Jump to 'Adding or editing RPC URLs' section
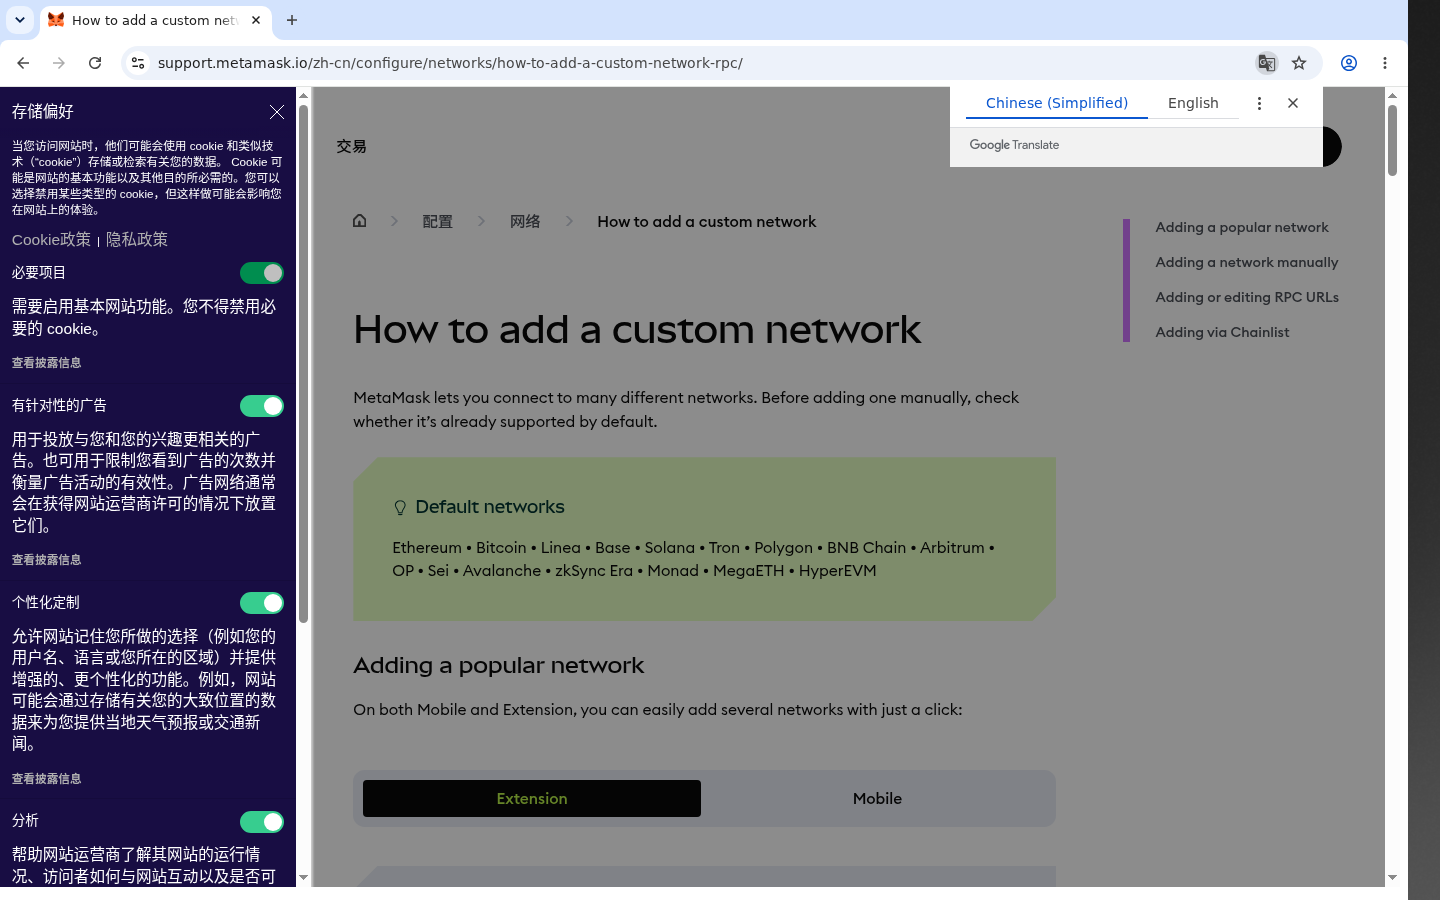Screen dimensions: 1440x900 1247,297
